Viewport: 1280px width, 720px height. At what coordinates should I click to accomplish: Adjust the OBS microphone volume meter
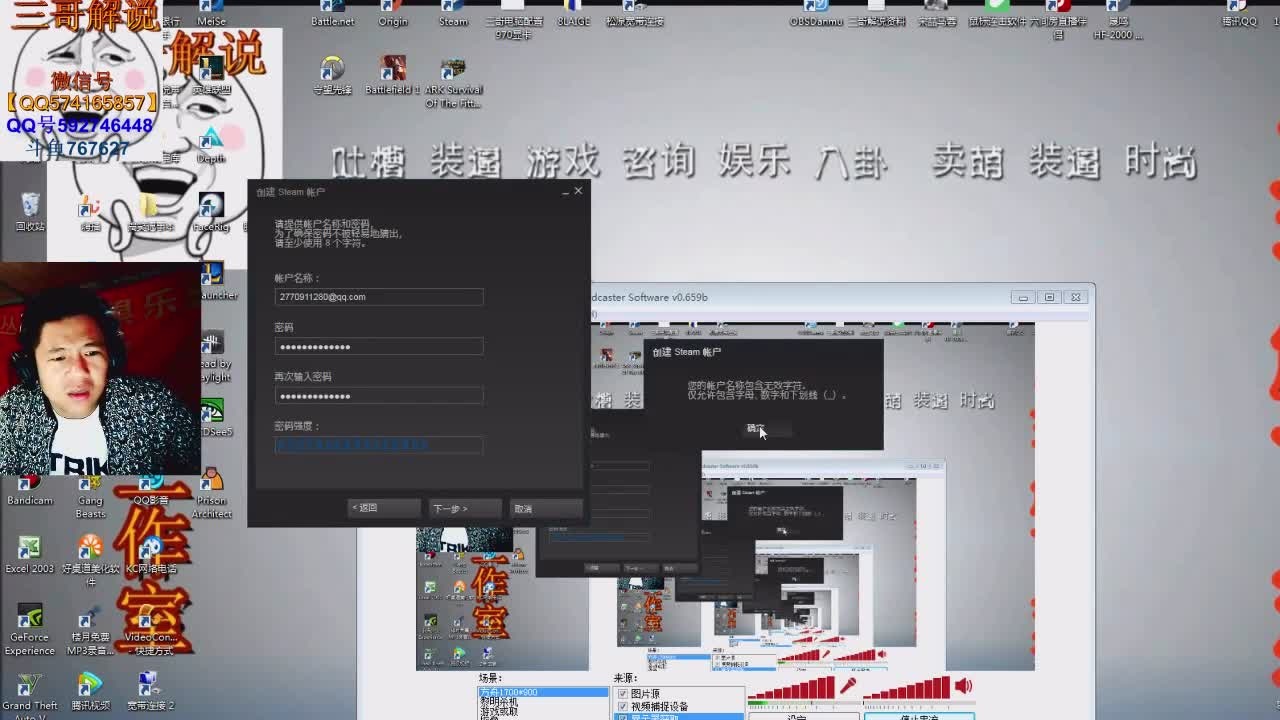(x=791, y=688)
